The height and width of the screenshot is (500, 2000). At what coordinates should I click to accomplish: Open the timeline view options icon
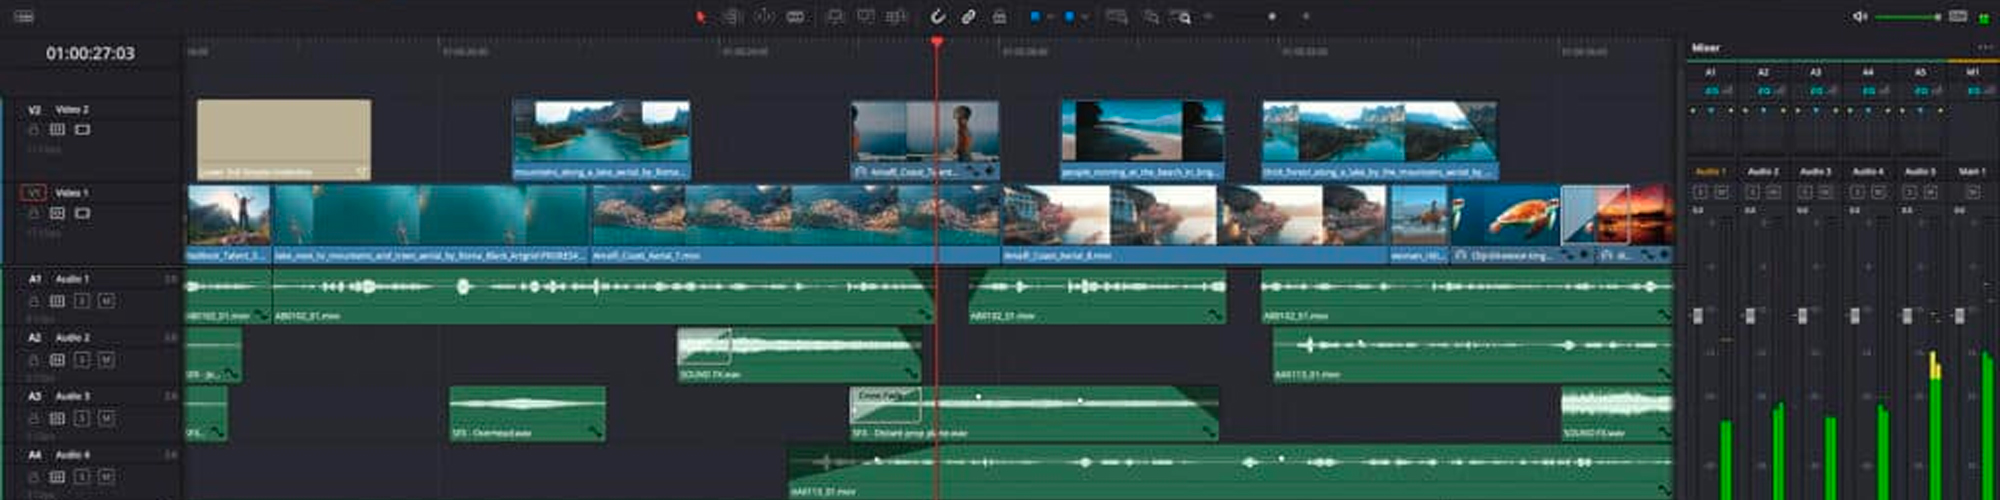(x=24, y=17)
